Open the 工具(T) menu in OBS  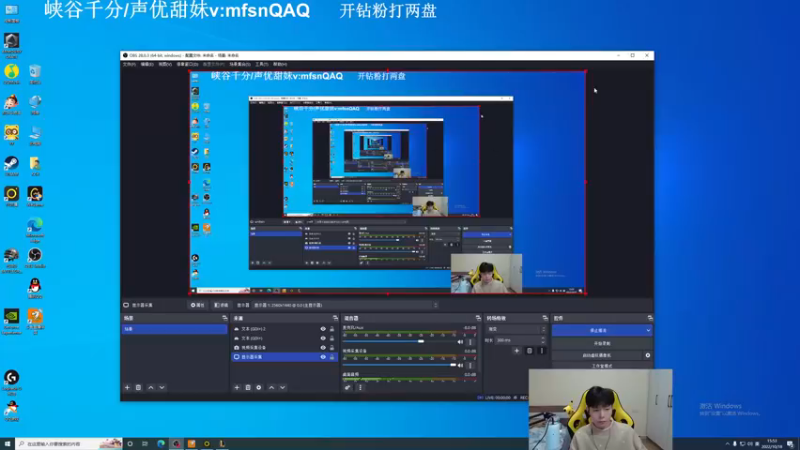tap(262, 64)
